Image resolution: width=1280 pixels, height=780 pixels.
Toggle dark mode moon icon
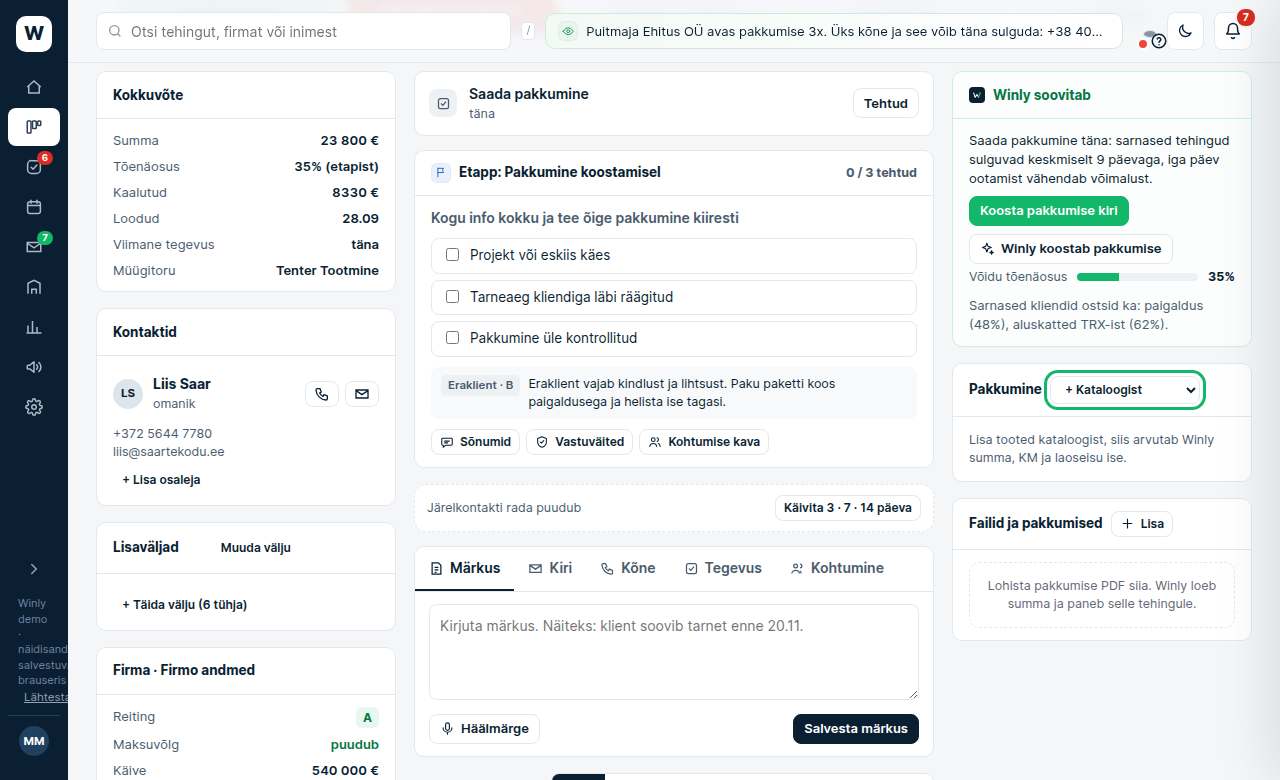point(1185,31)
